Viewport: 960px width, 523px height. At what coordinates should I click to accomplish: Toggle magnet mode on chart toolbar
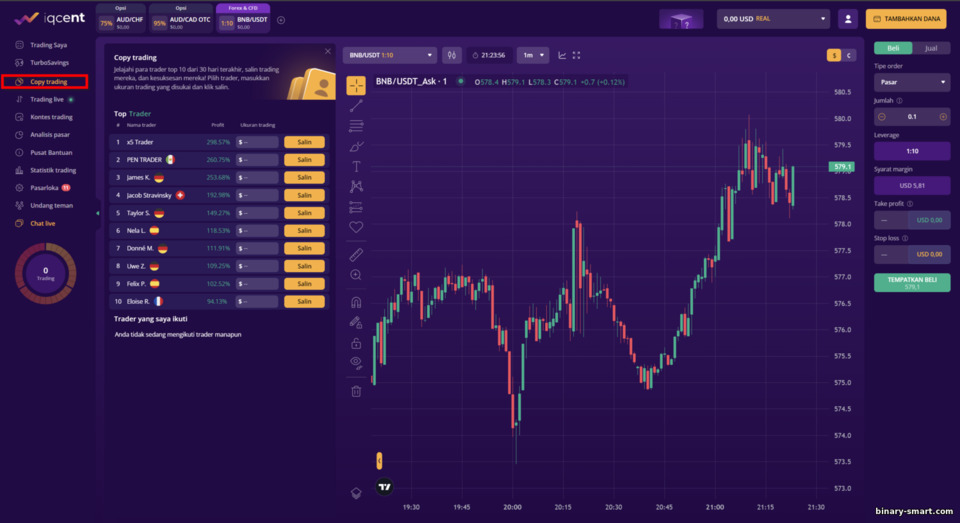pyautogui.click(x=356, y=302)
